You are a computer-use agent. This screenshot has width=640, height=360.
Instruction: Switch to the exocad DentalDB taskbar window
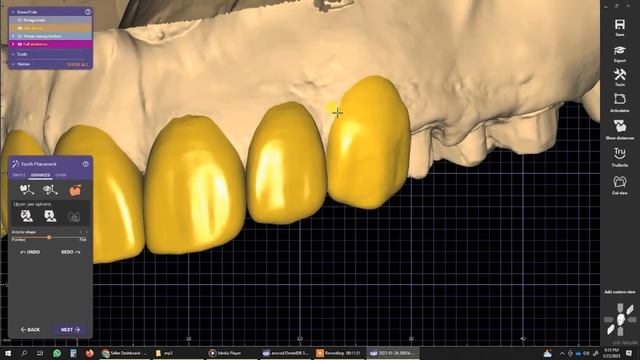coord(285,353)
